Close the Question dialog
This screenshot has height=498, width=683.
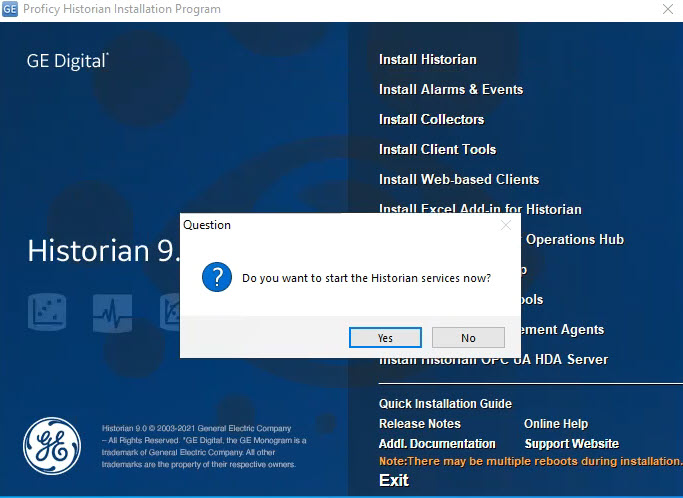pyautogui.click(x=506, y=225)
